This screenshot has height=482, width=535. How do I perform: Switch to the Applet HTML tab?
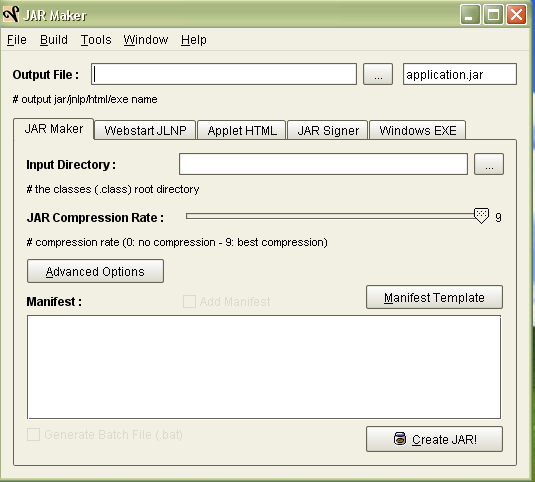click(x=242, y=130)
